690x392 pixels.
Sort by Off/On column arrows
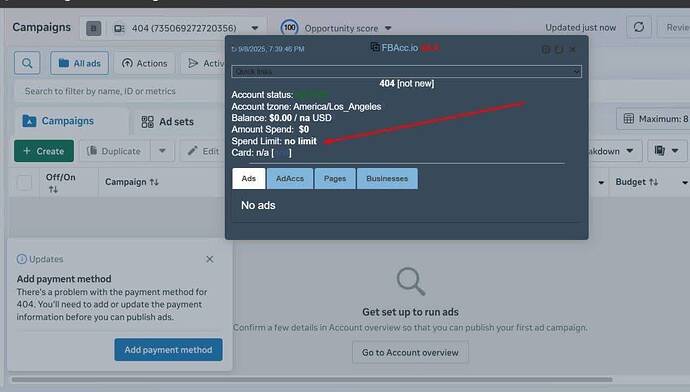coord(53,190)
